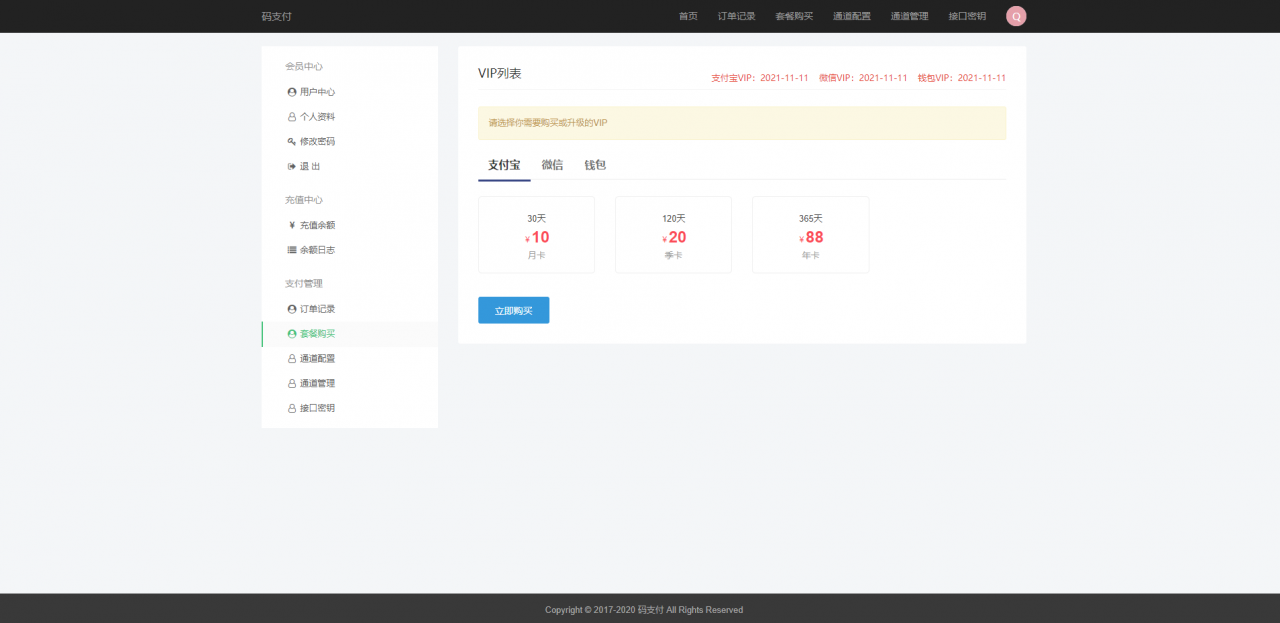
Task: Click the user avatar icon in header
Action: click(x=1016, y=16)
